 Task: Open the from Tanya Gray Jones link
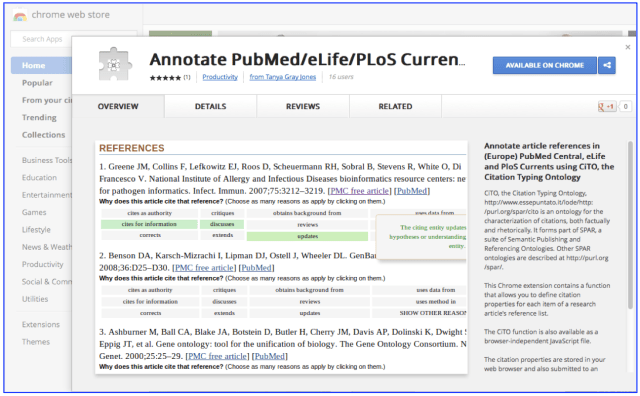[282, 77]
